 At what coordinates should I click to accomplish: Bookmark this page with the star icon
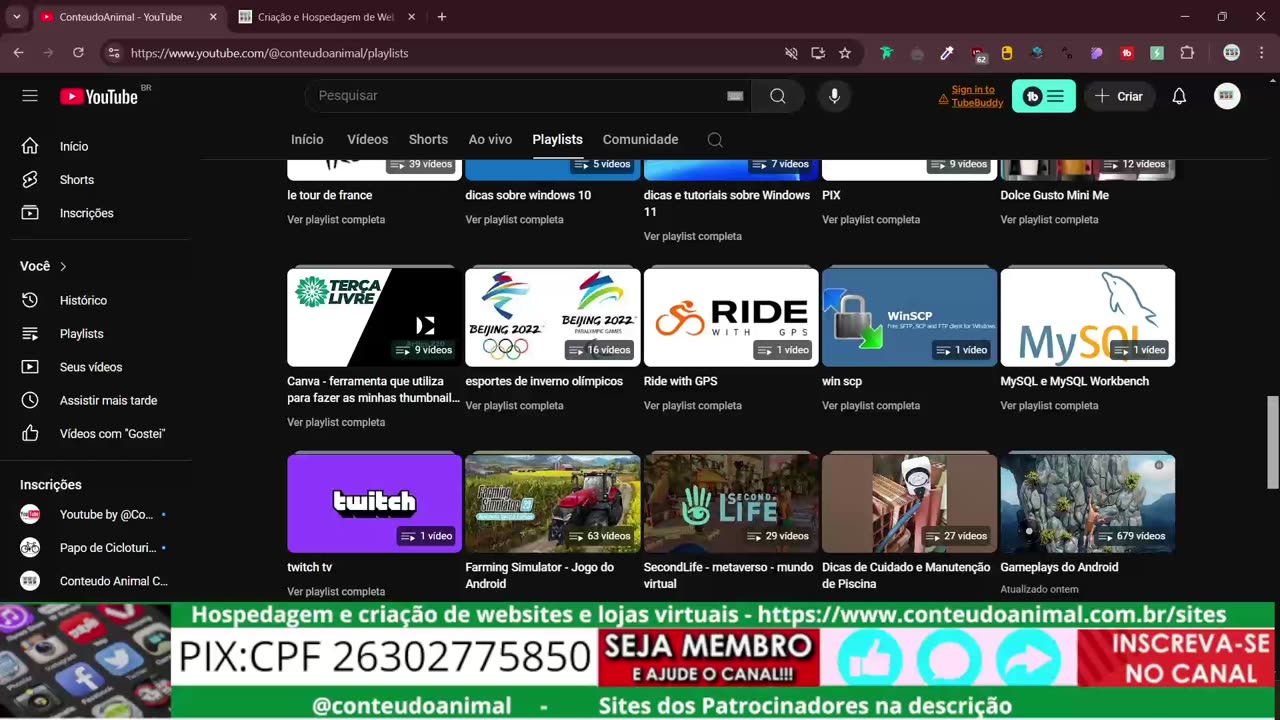[x=845, y=53]
